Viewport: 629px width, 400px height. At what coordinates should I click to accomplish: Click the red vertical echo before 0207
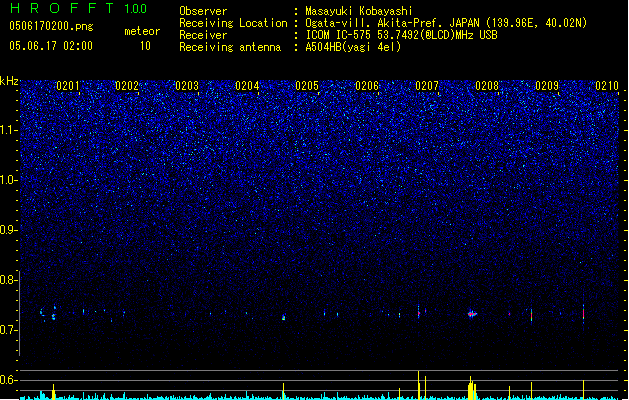point(418,313)
